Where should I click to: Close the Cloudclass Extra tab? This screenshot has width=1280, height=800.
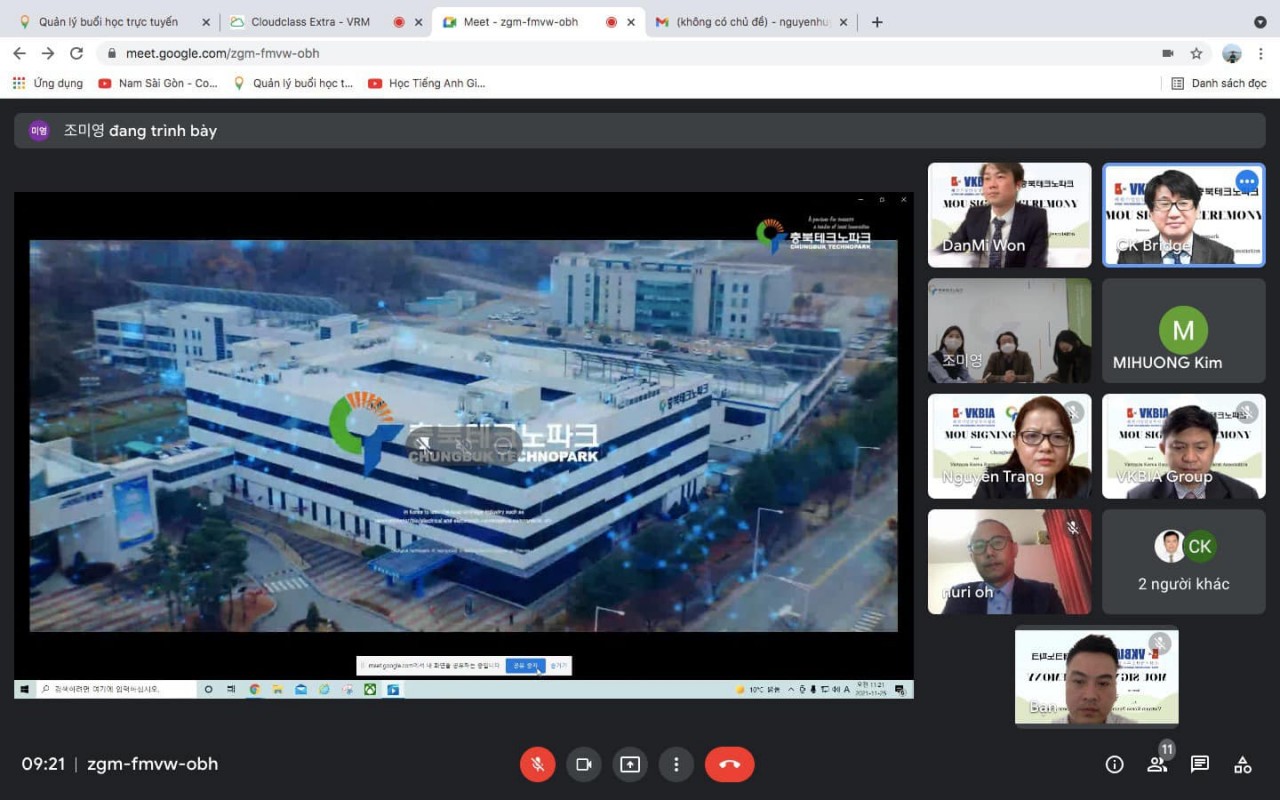(419, 22)
